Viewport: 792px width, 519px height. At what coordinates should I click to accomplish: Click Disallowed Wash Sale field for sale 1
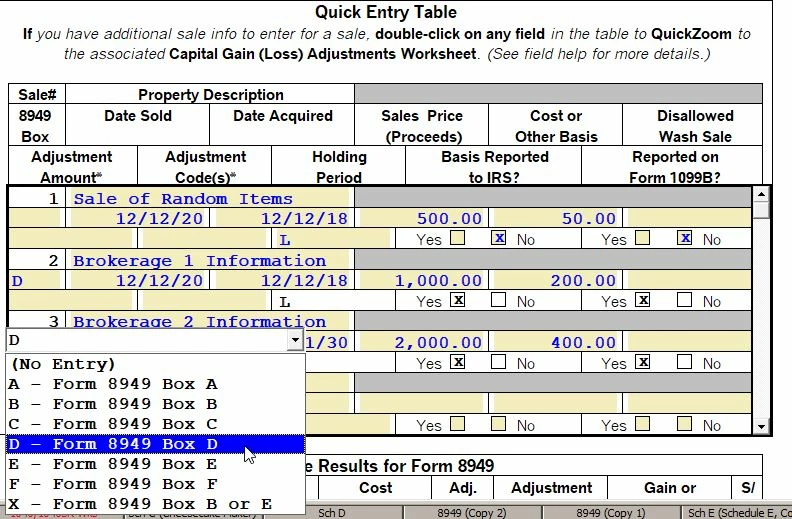point(689,218)
